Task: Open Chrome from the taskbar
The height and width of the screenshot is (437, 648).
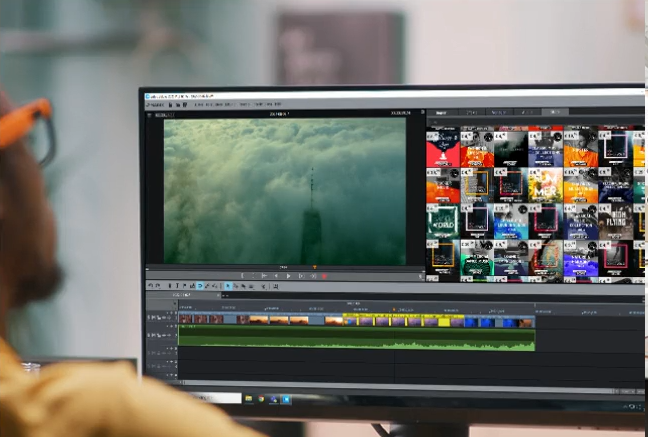Action: 261,399
